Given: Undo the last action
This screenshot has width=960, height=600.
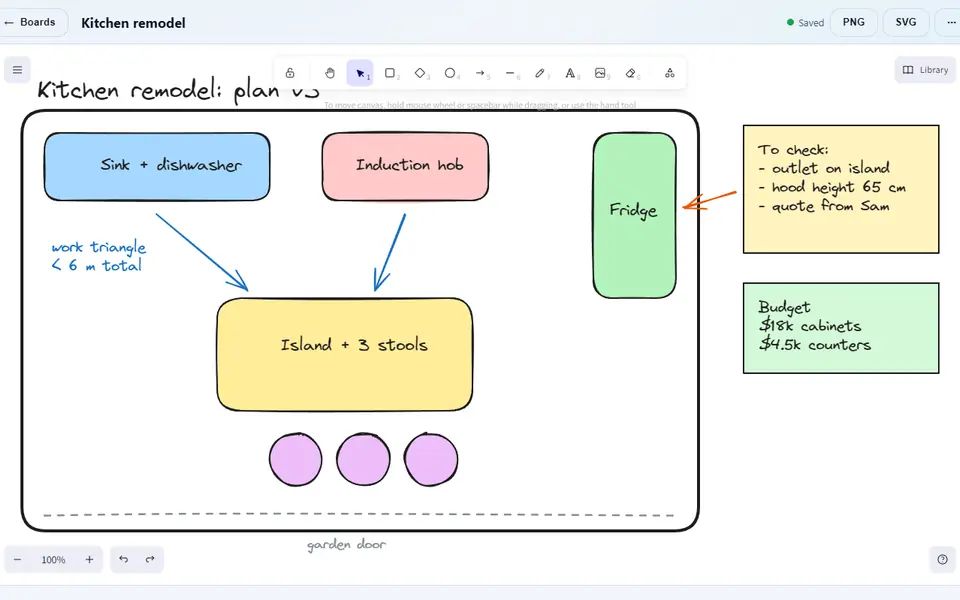Looking at the screenshot, I should 124,560.
